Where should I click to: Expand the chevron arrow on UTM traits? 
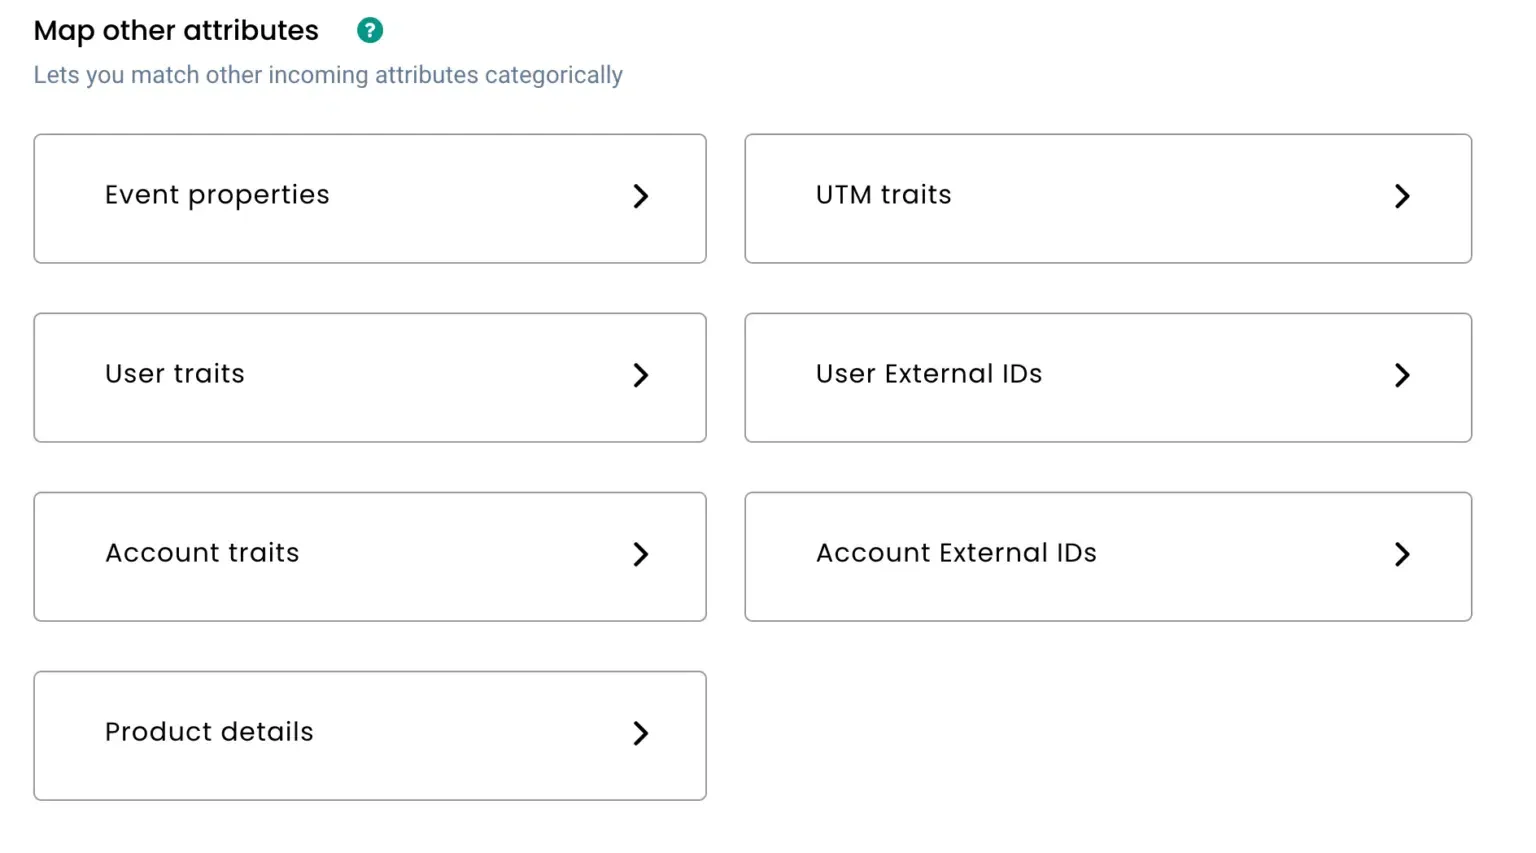pyautogui.click(x=1402, y=196)
